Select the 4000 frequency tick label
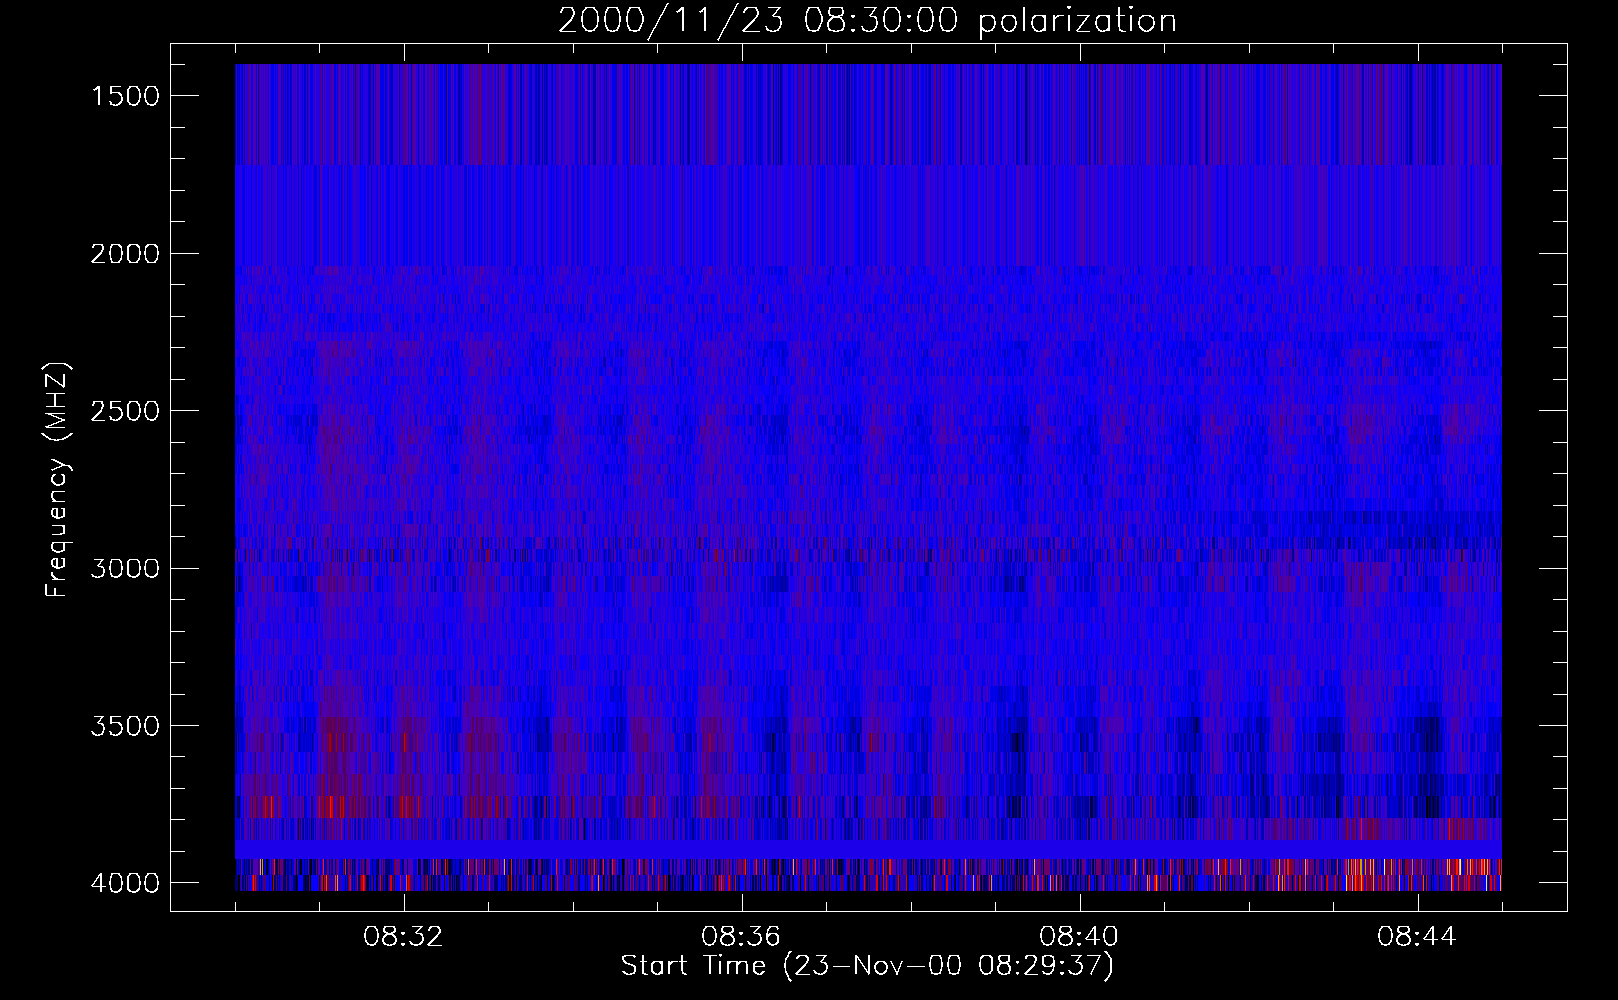Screen dimensions: 1618x1000 (125, 883)
